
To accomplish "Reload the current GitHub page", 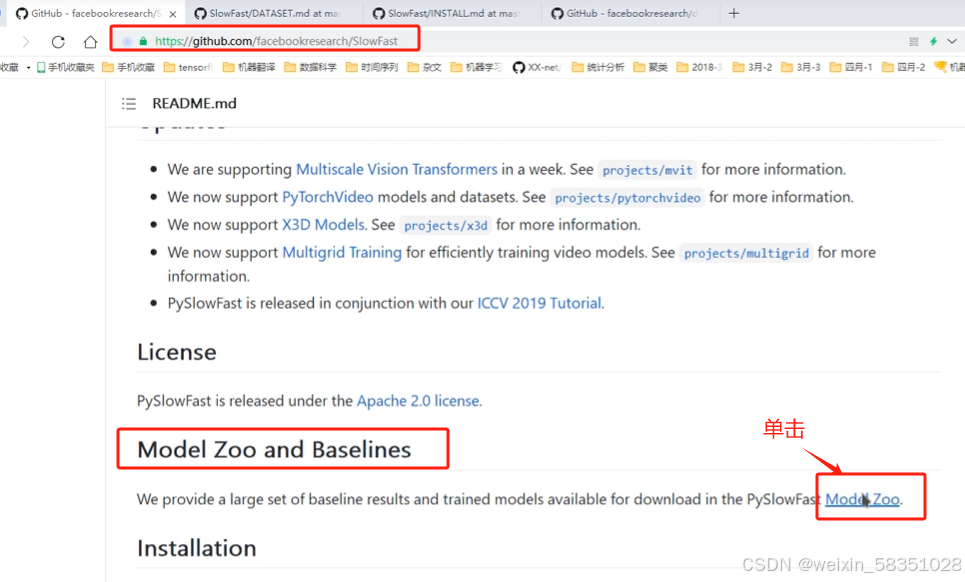I will coord(58,42).
